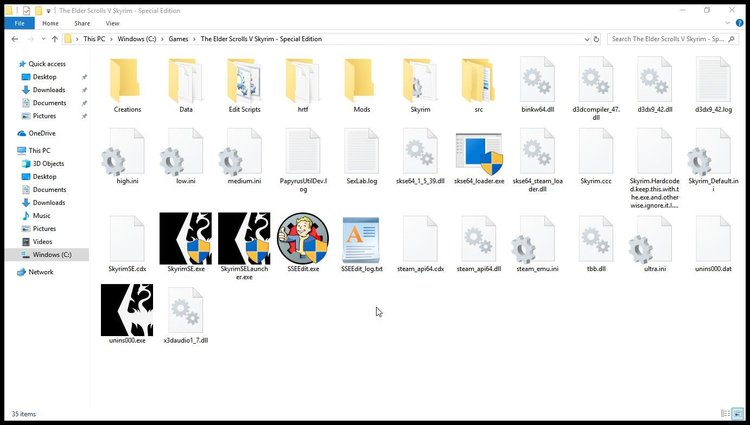Select the low.ini file
This screenshot has width=750, height=425.
pyautogui.click(x=186, y=156)
